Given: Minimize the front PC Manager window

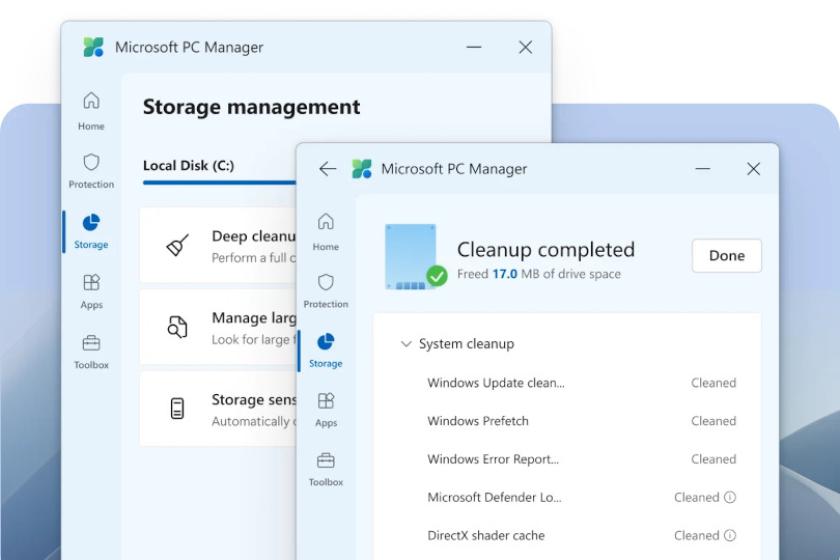Looking at the screenshot, I should (702, 169).
